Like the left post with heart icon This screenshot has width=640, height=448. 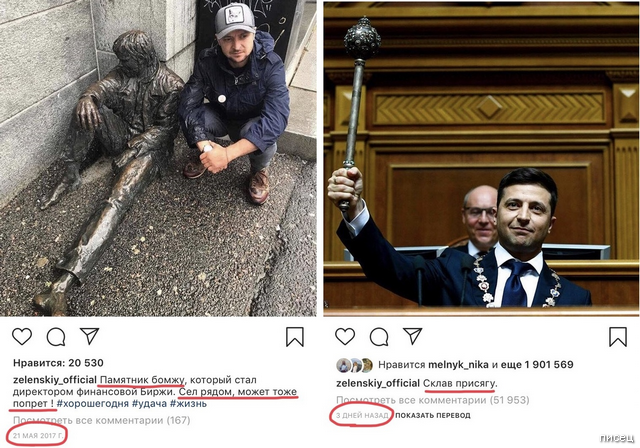(x=22, y=337)
